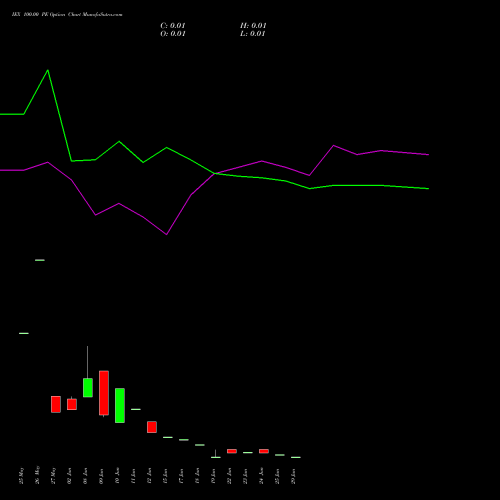Image resolution: width=500 pixels, height=500 pixels.
Task: Click the 26 May date label
Action: coord(38,475)
